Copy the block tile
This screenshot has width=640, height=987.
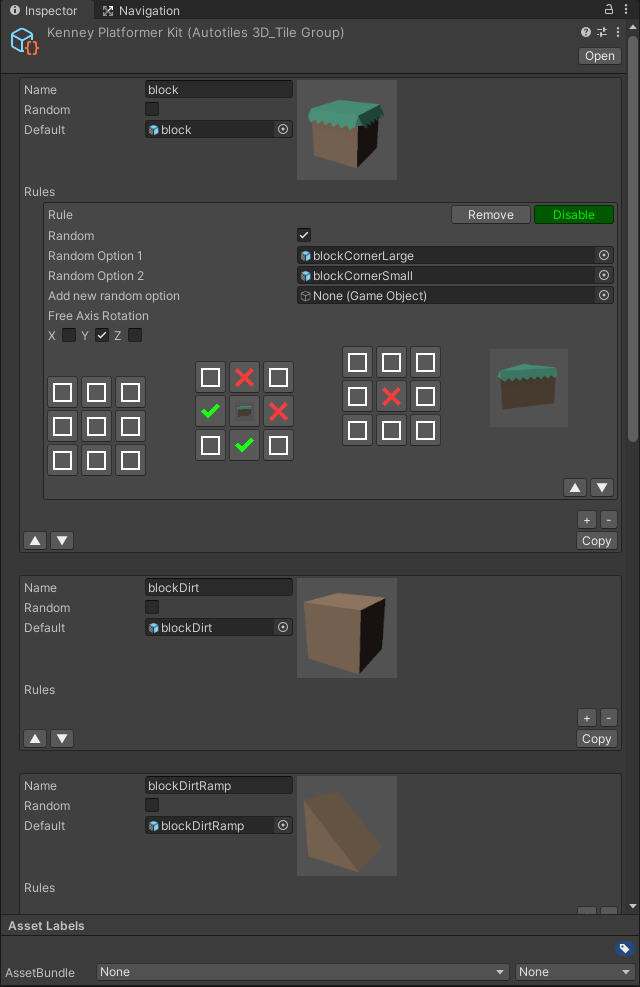[x=597, y=541]
